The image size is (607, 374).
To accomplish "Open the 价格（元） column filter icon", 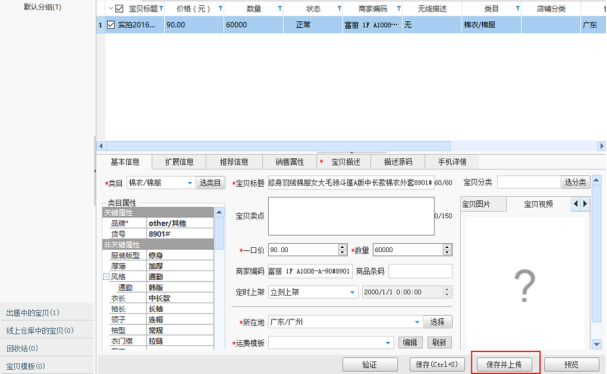I will tap(220, 9).
